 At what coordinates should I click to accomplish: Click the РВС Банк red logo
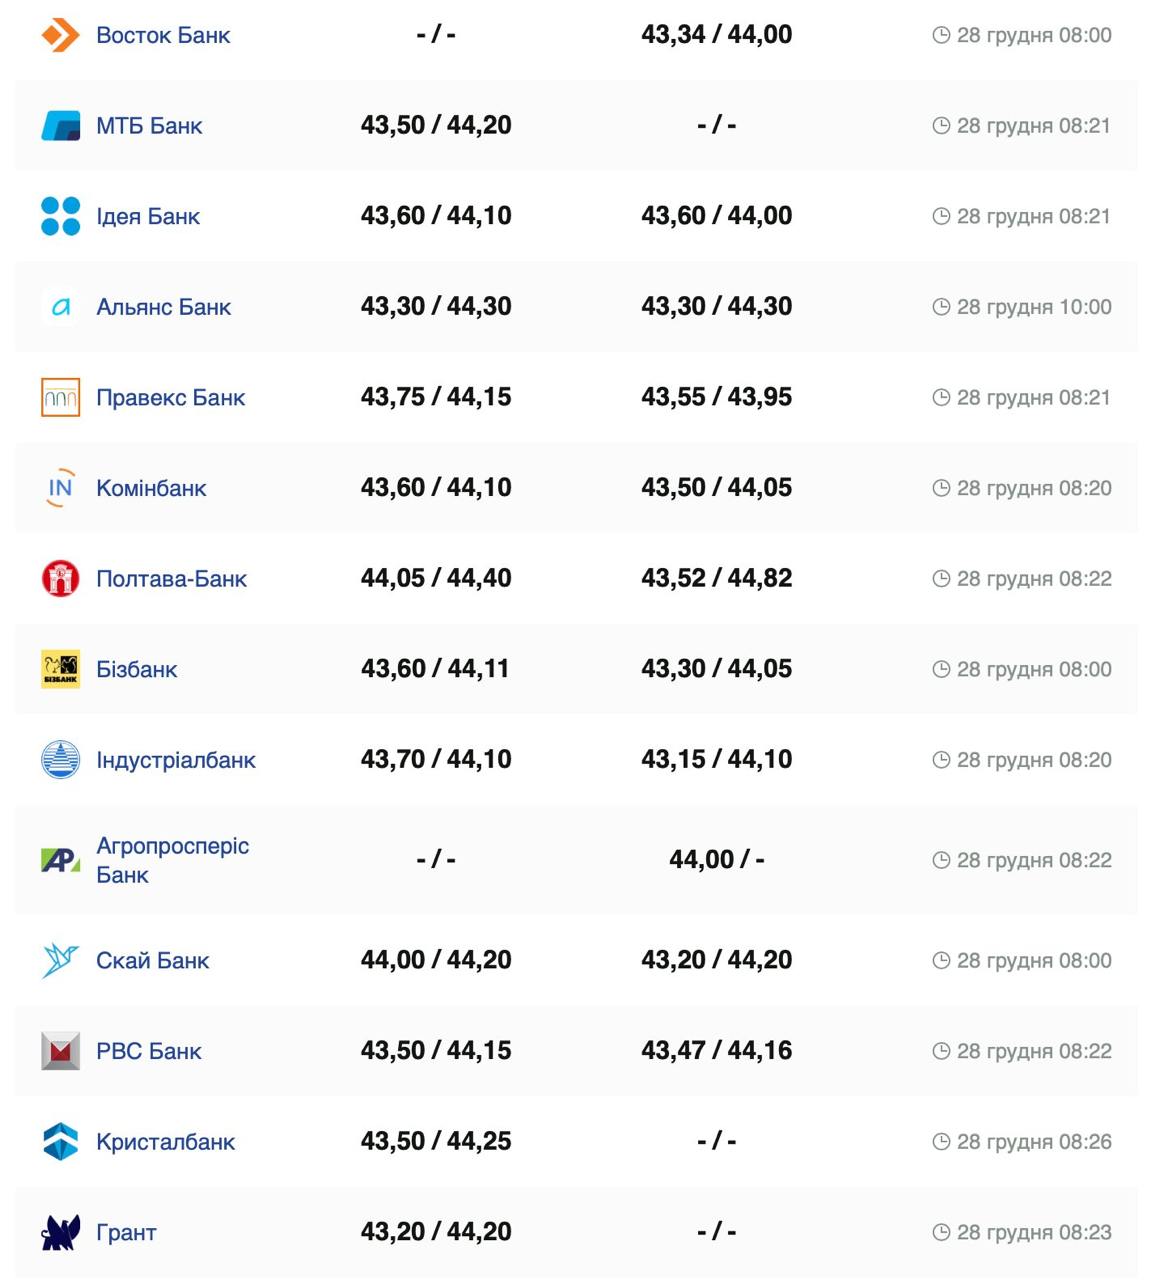[x=60, y=1051]
